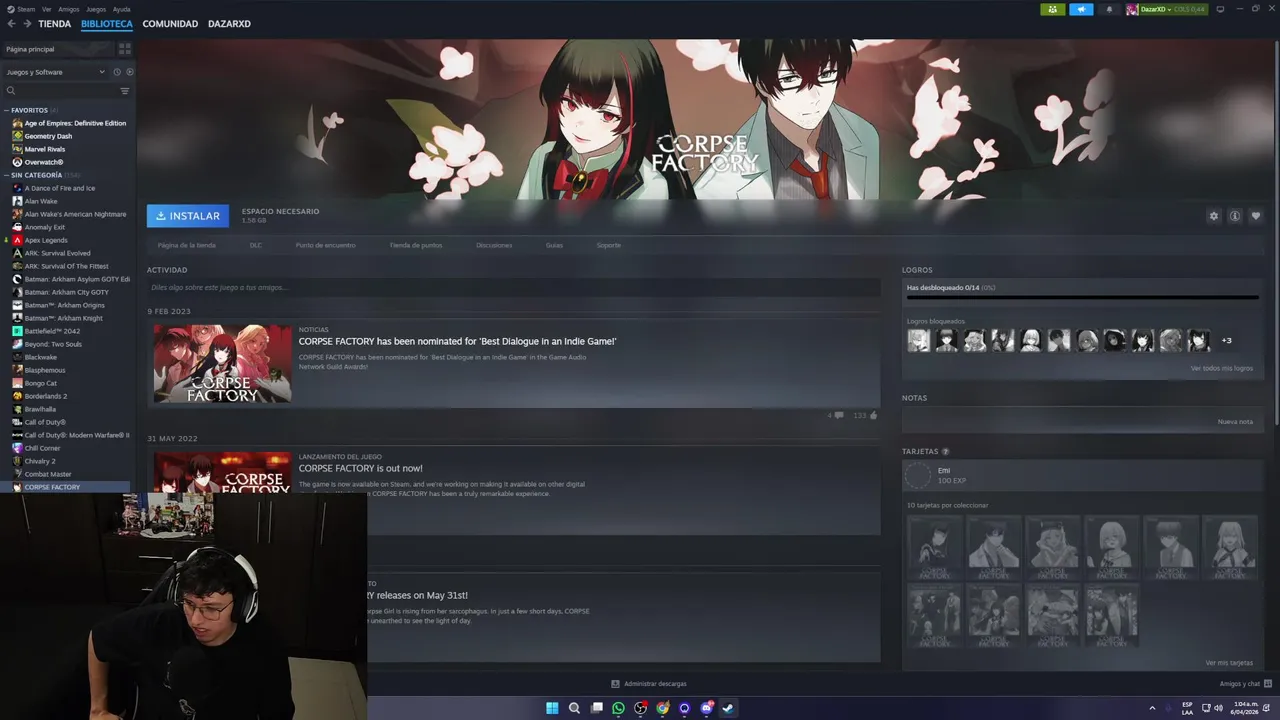
Task: Open the Best Dialogue news thumbnail
Action: [222, 363]
